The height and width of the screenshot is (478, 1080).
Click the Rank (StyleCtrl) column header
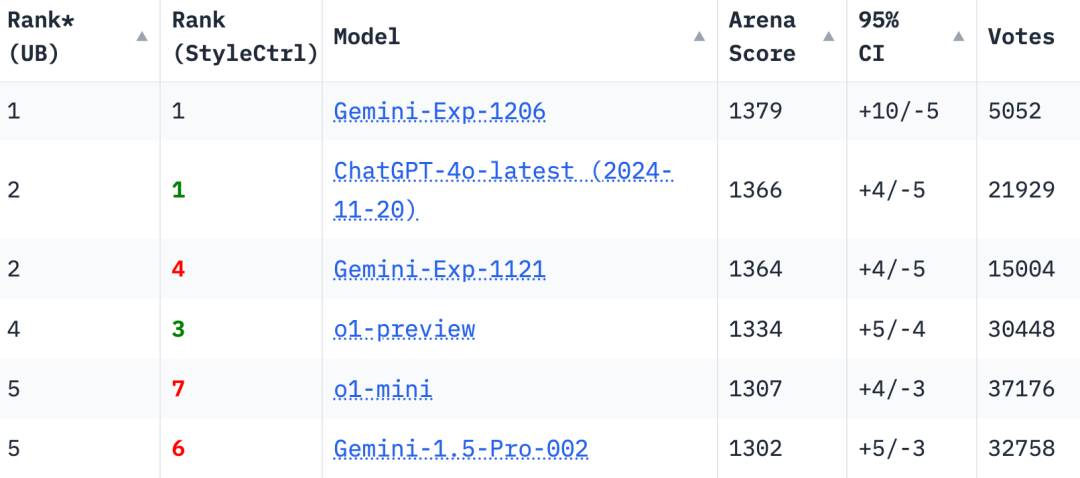(245, 37)
